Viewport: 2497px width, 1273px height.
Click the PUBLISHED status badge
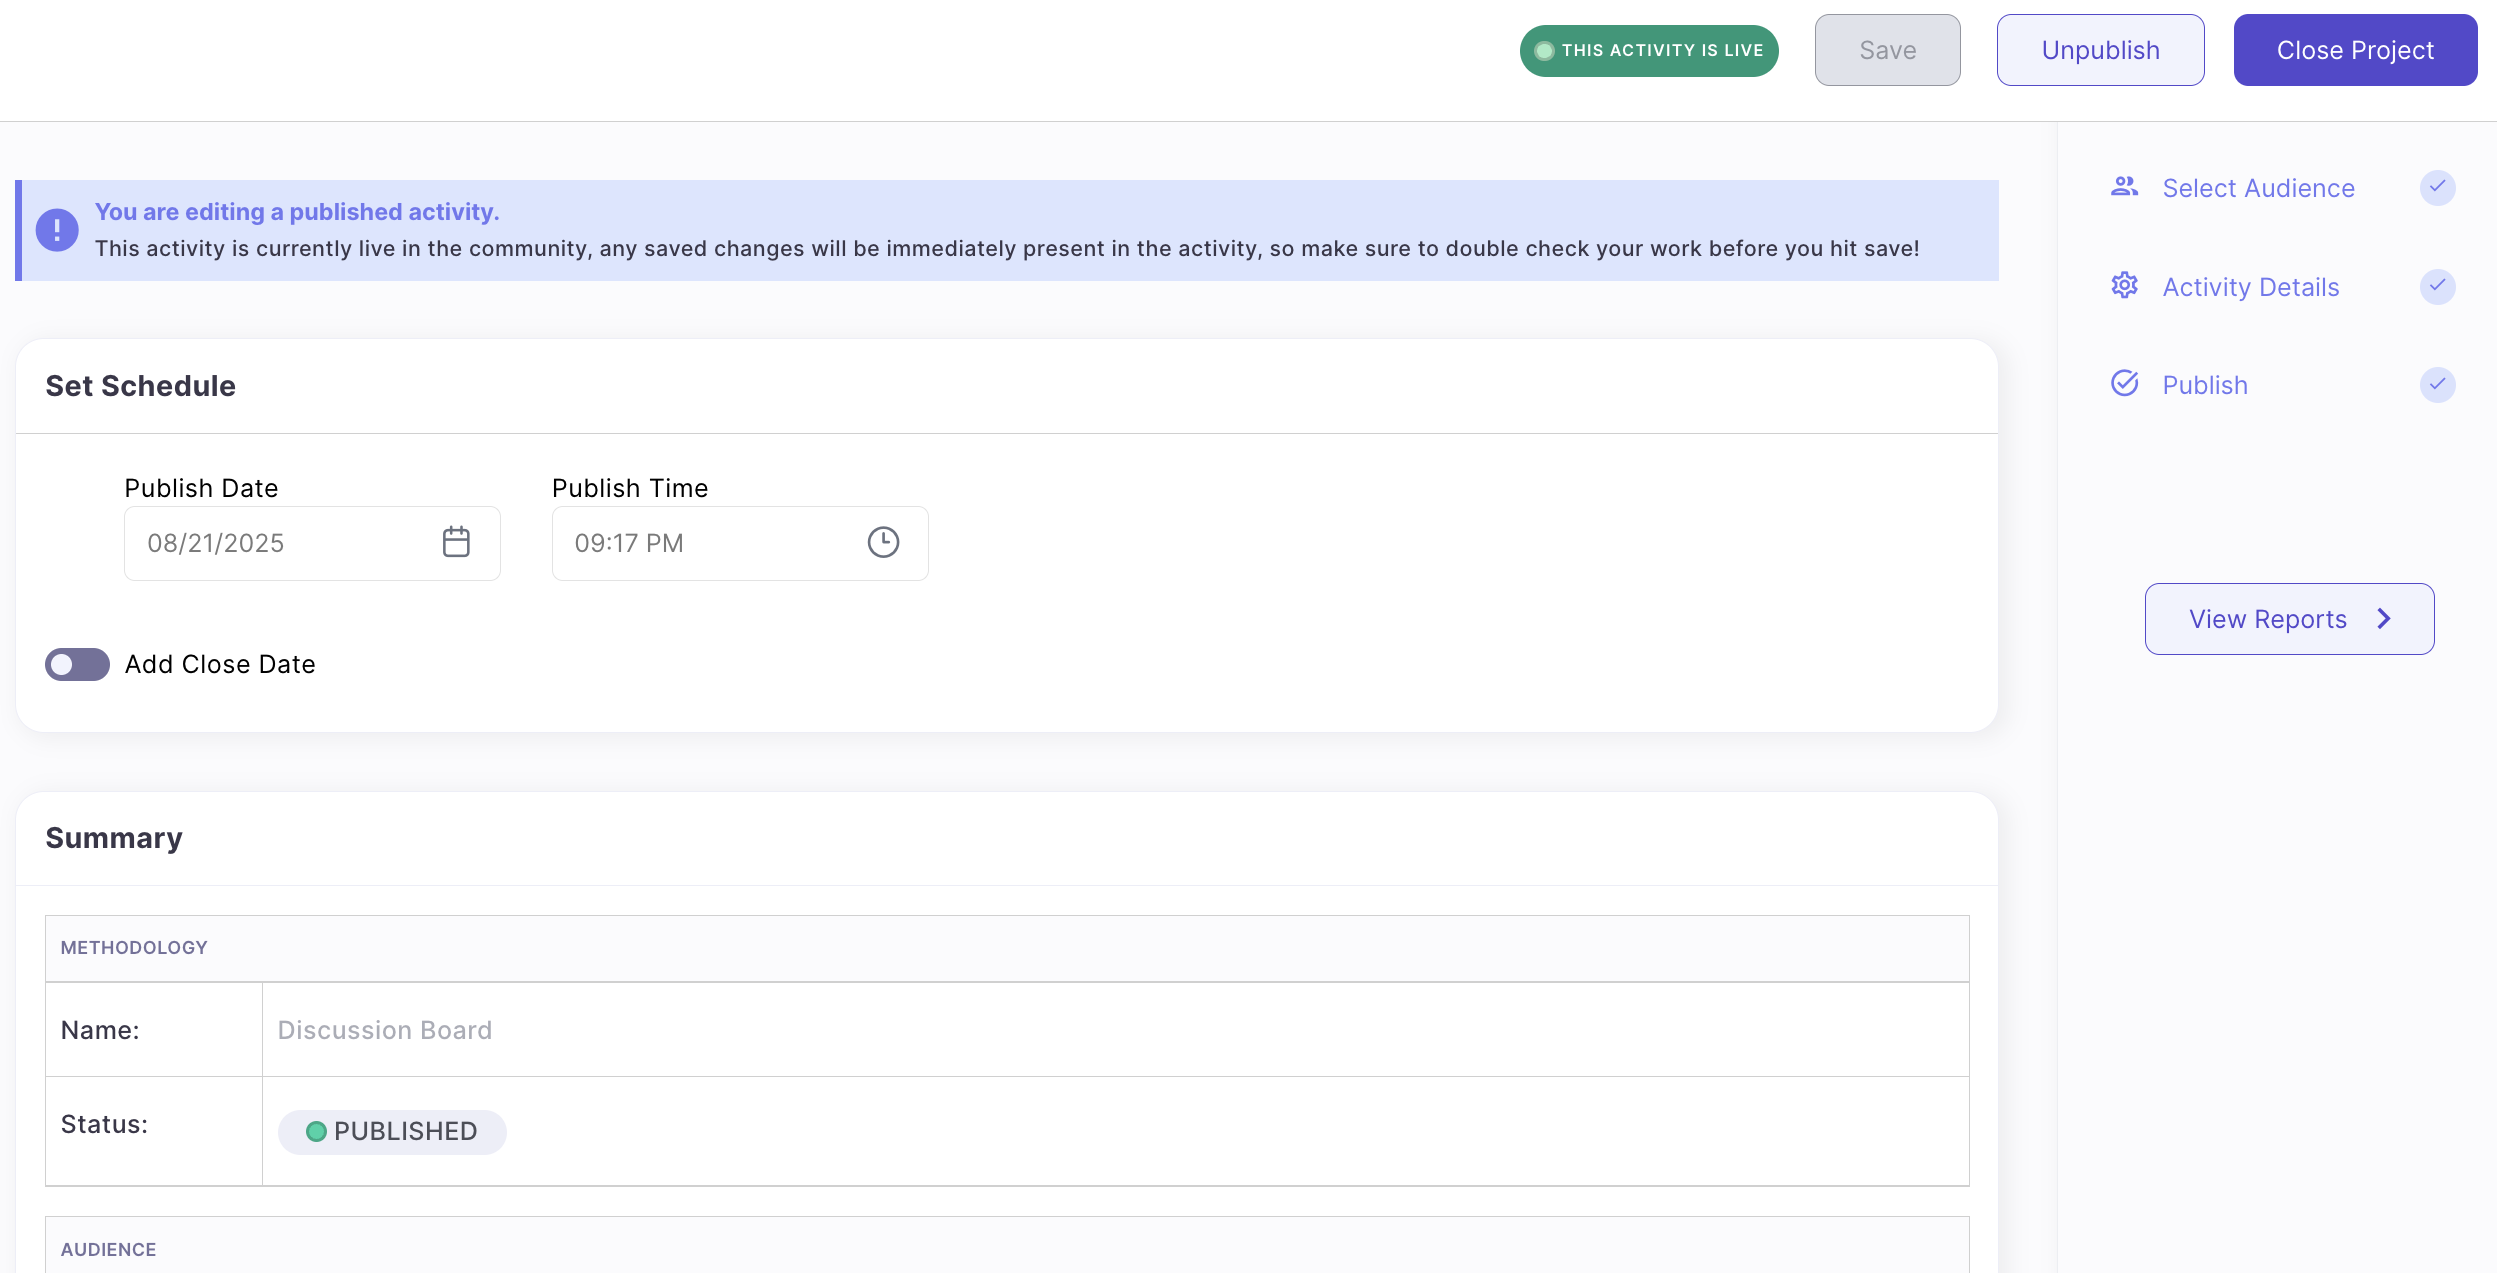click(391, 1131)
